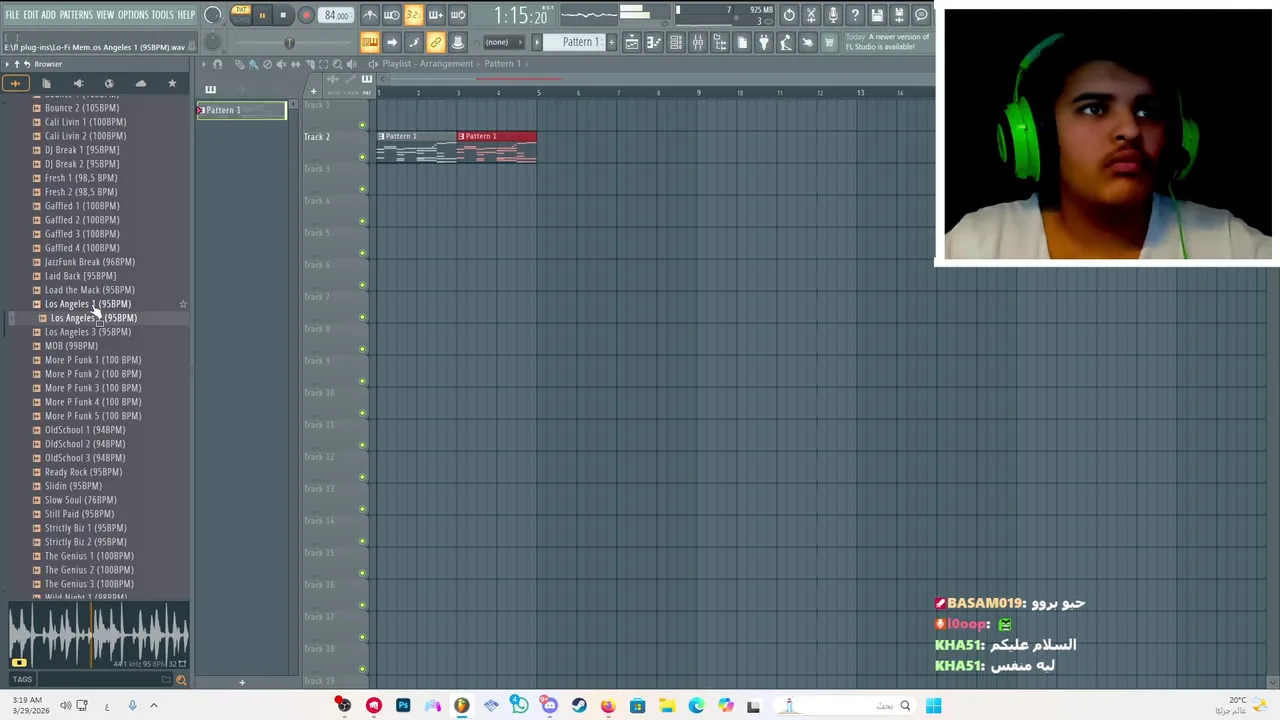Image resolution: width=1280 pixels, height=720 pixels.
Task: Toggle the metronome icon
Action: tap(370, 15)
